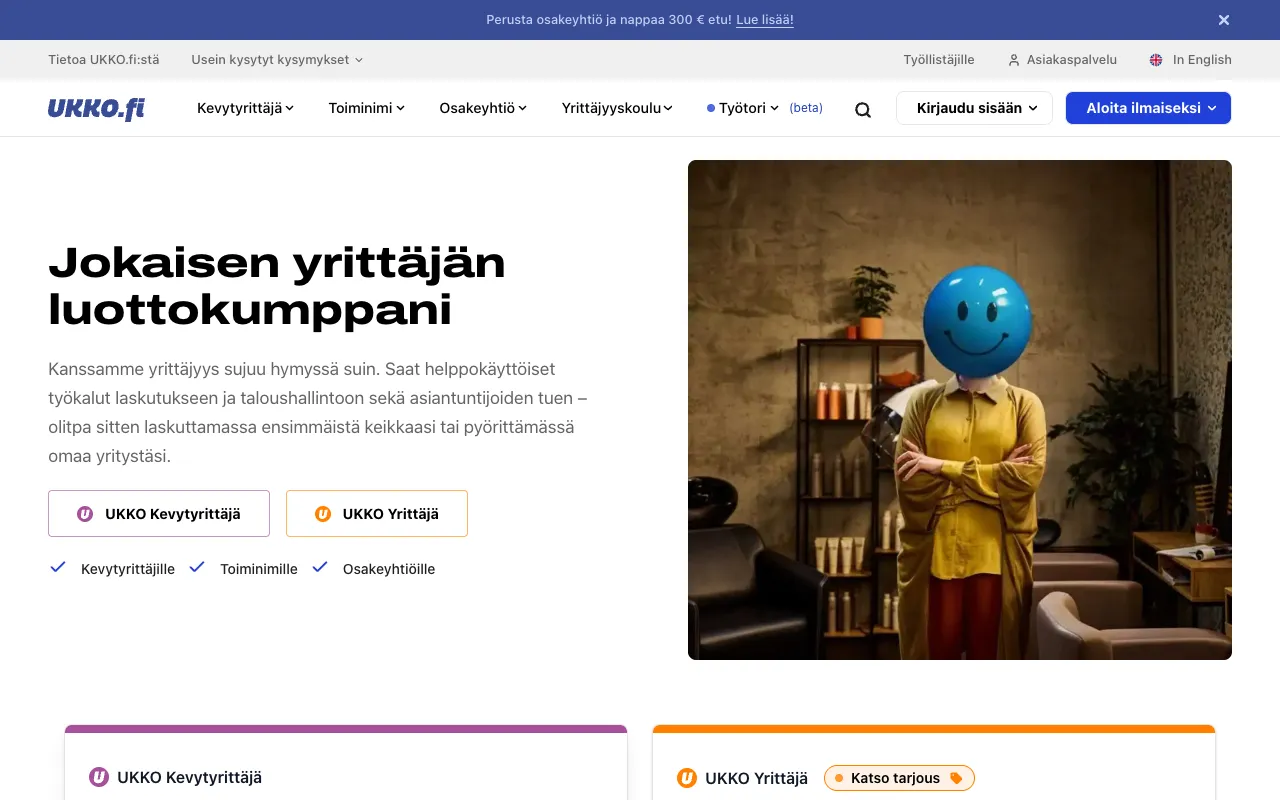This screenshot has width=1280, height=800.
Task: Switch language to In English
Action: coord(1202,60)
